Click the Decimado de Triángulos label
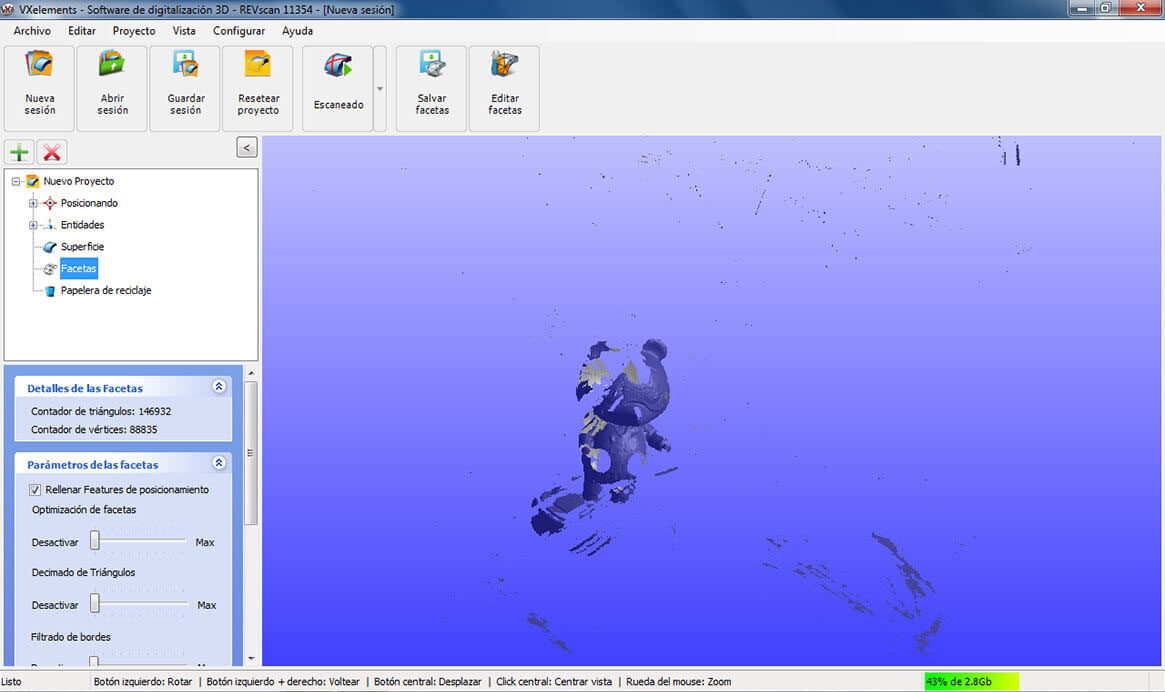1165x692 pixels. [83, 572]
